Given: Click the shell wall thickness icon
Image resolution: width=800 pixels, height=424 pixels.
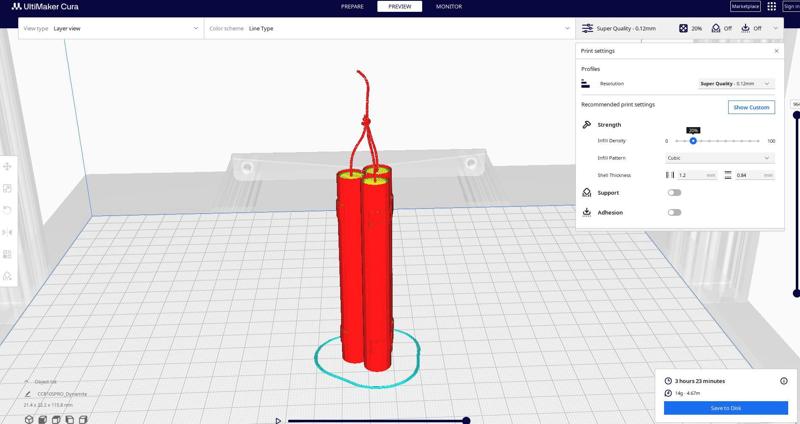Looking at the screenshot, I should click(x=670, y=175).
